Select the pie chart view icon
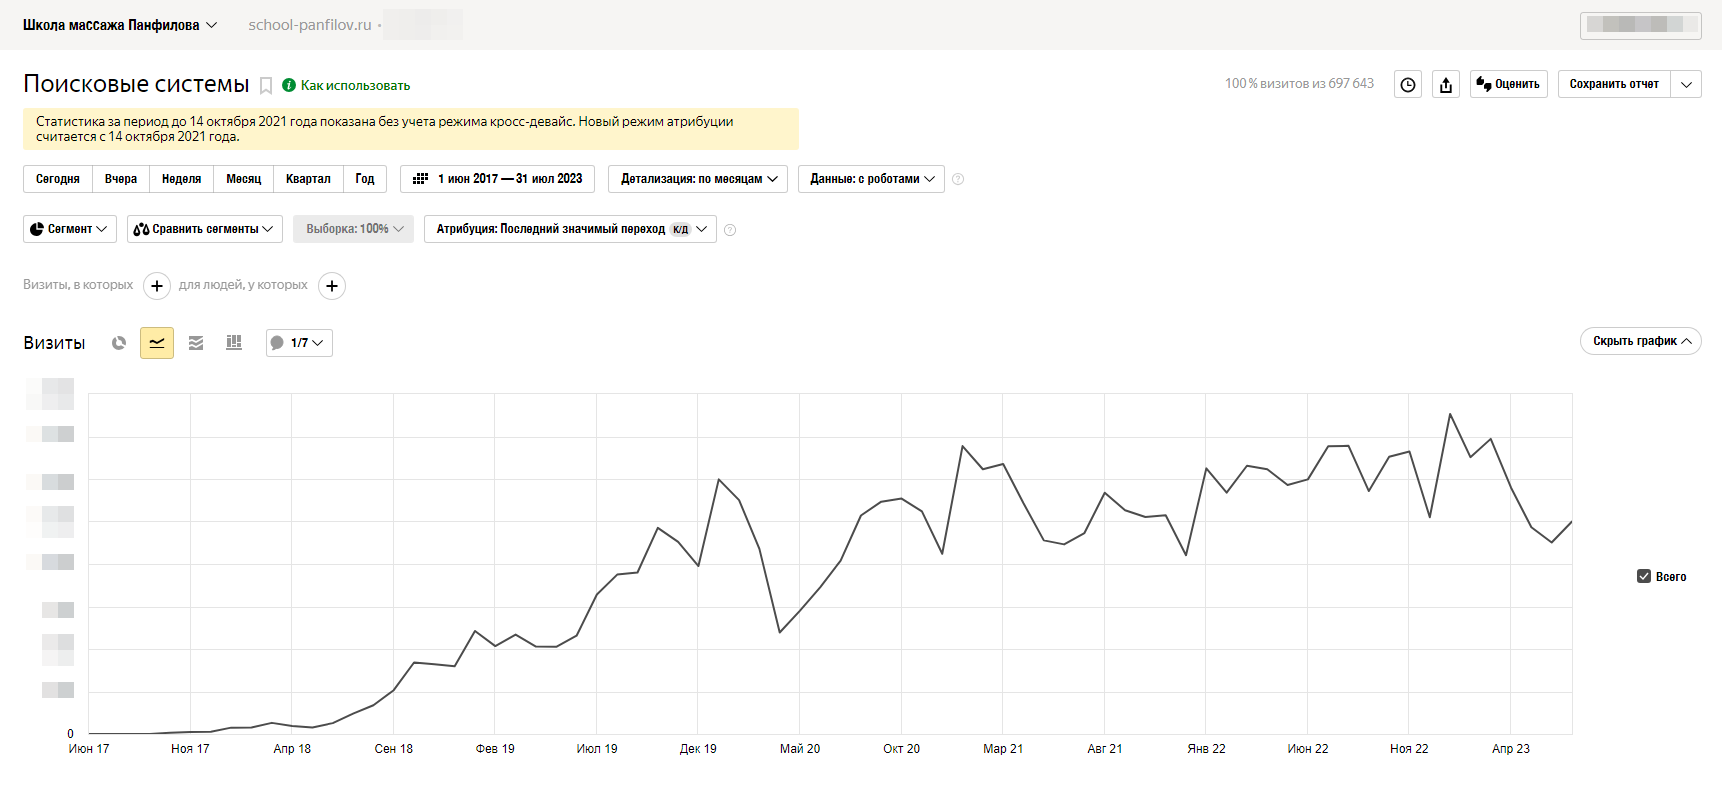 (119, 343)
